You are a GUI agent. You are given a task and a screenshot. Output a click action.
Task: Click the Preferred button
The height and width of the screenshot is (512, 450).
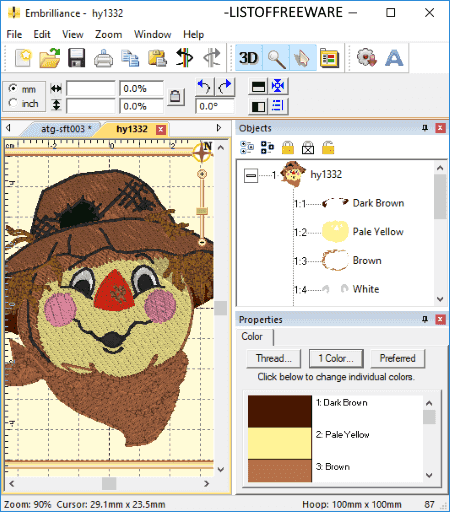point(398,358)
